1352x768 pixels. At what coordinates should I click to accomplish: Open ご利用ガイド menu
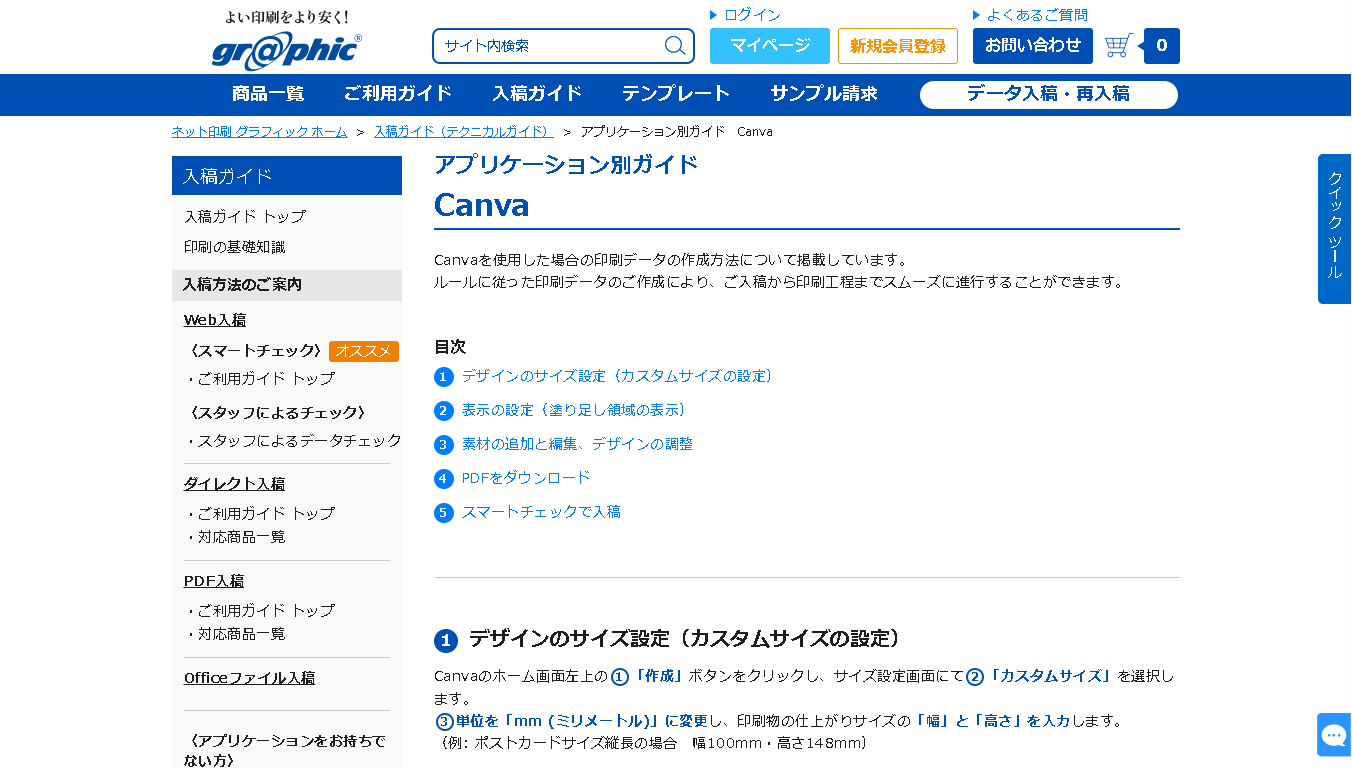point(398,94)
